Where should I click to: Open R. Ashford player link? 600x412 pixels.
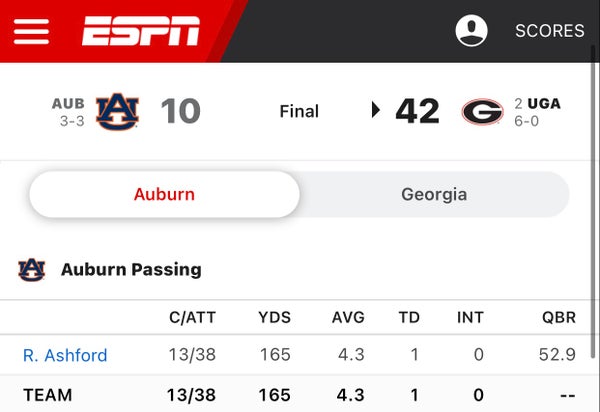(65, 355)
